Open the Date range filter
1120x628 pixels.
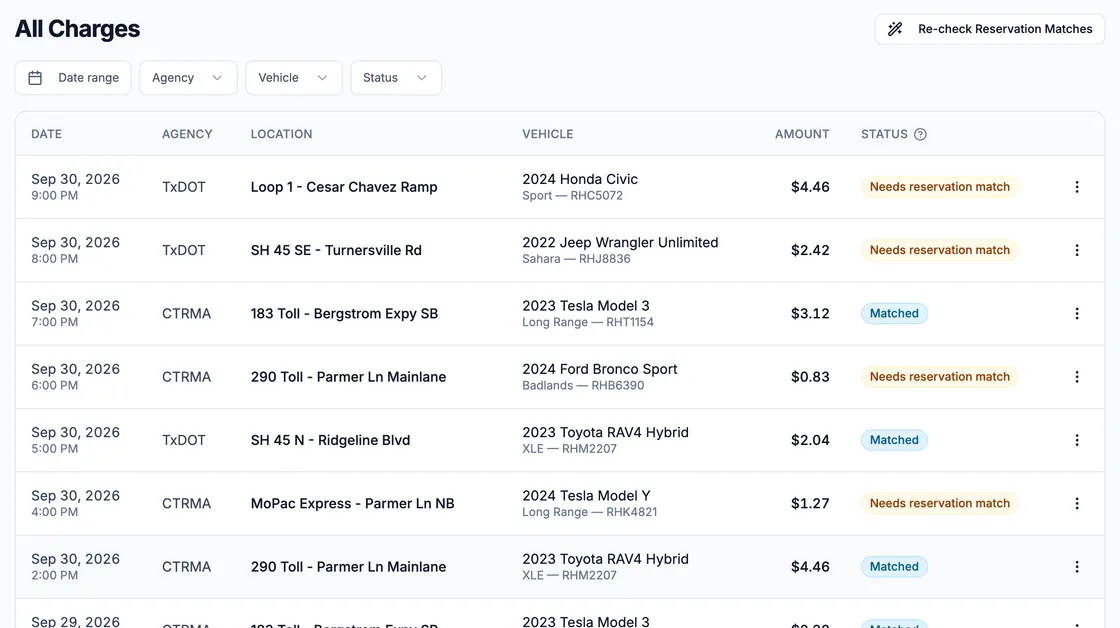pos(73,78)
